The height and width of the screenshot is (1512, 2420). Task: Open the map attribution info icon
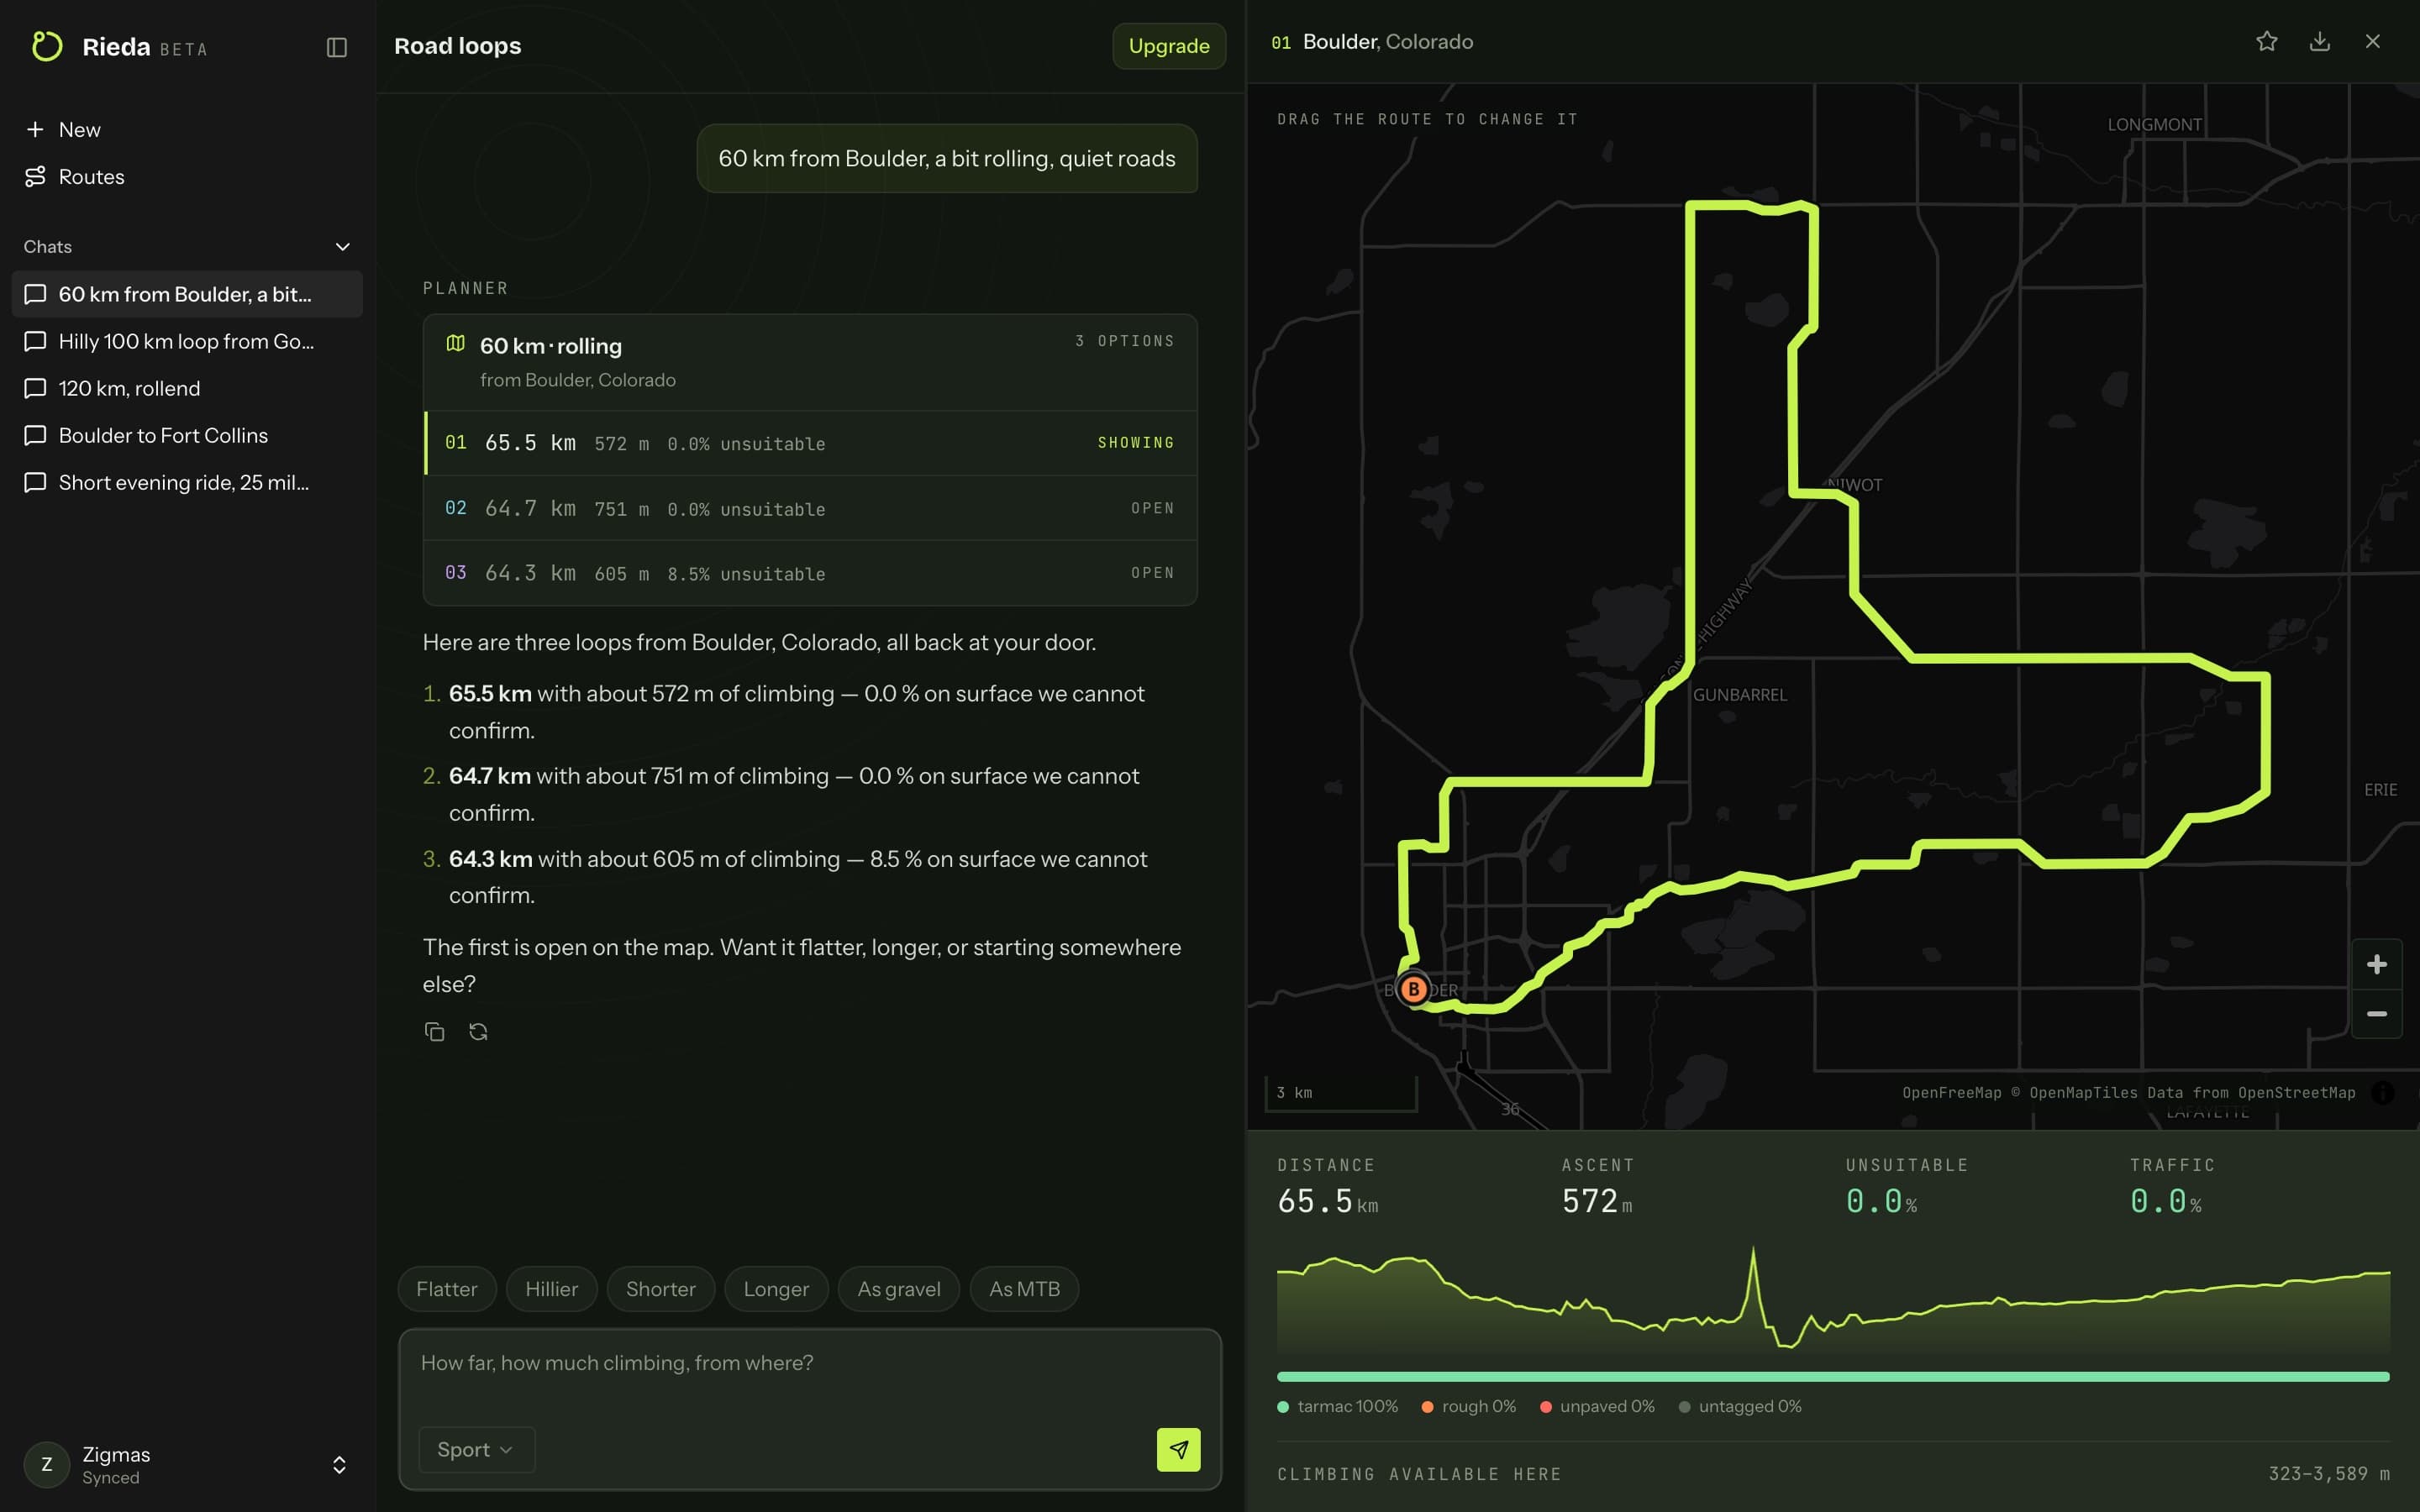pyautogui.click(x=2383, y=1093)
